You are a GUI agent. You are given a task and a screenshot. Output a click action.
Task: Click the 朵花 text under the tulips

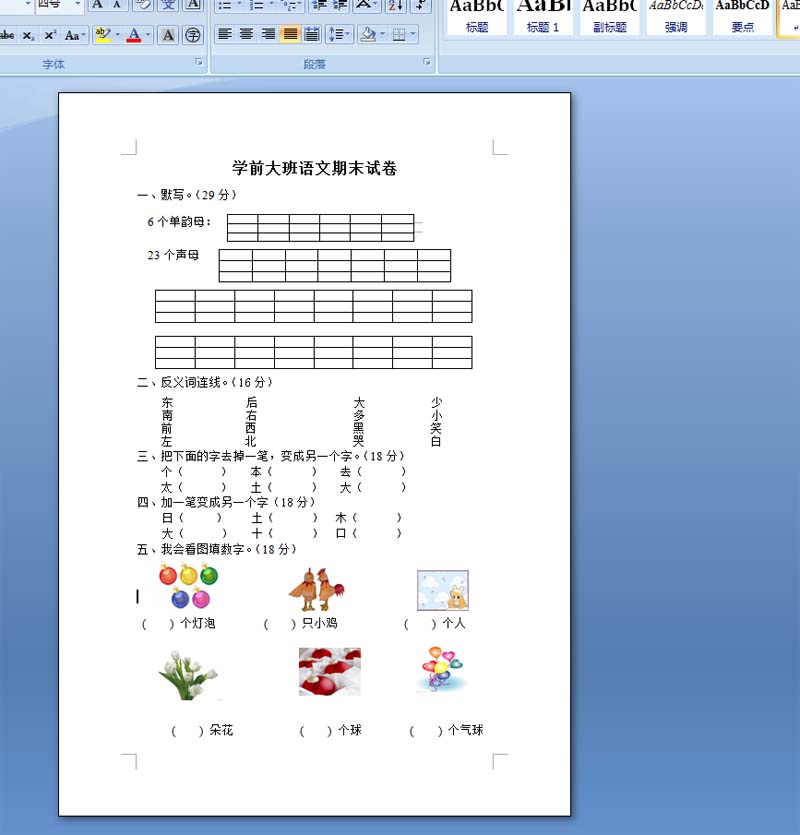[221, 730]
